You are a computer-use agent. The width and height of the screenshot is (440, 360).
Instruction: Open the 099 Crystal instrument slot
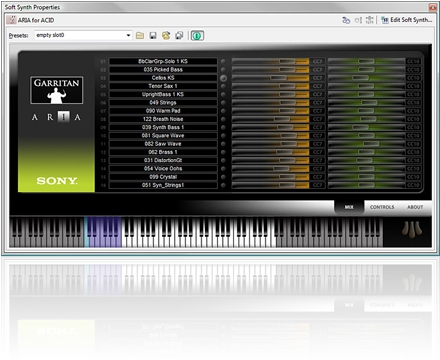coord(163,177)
